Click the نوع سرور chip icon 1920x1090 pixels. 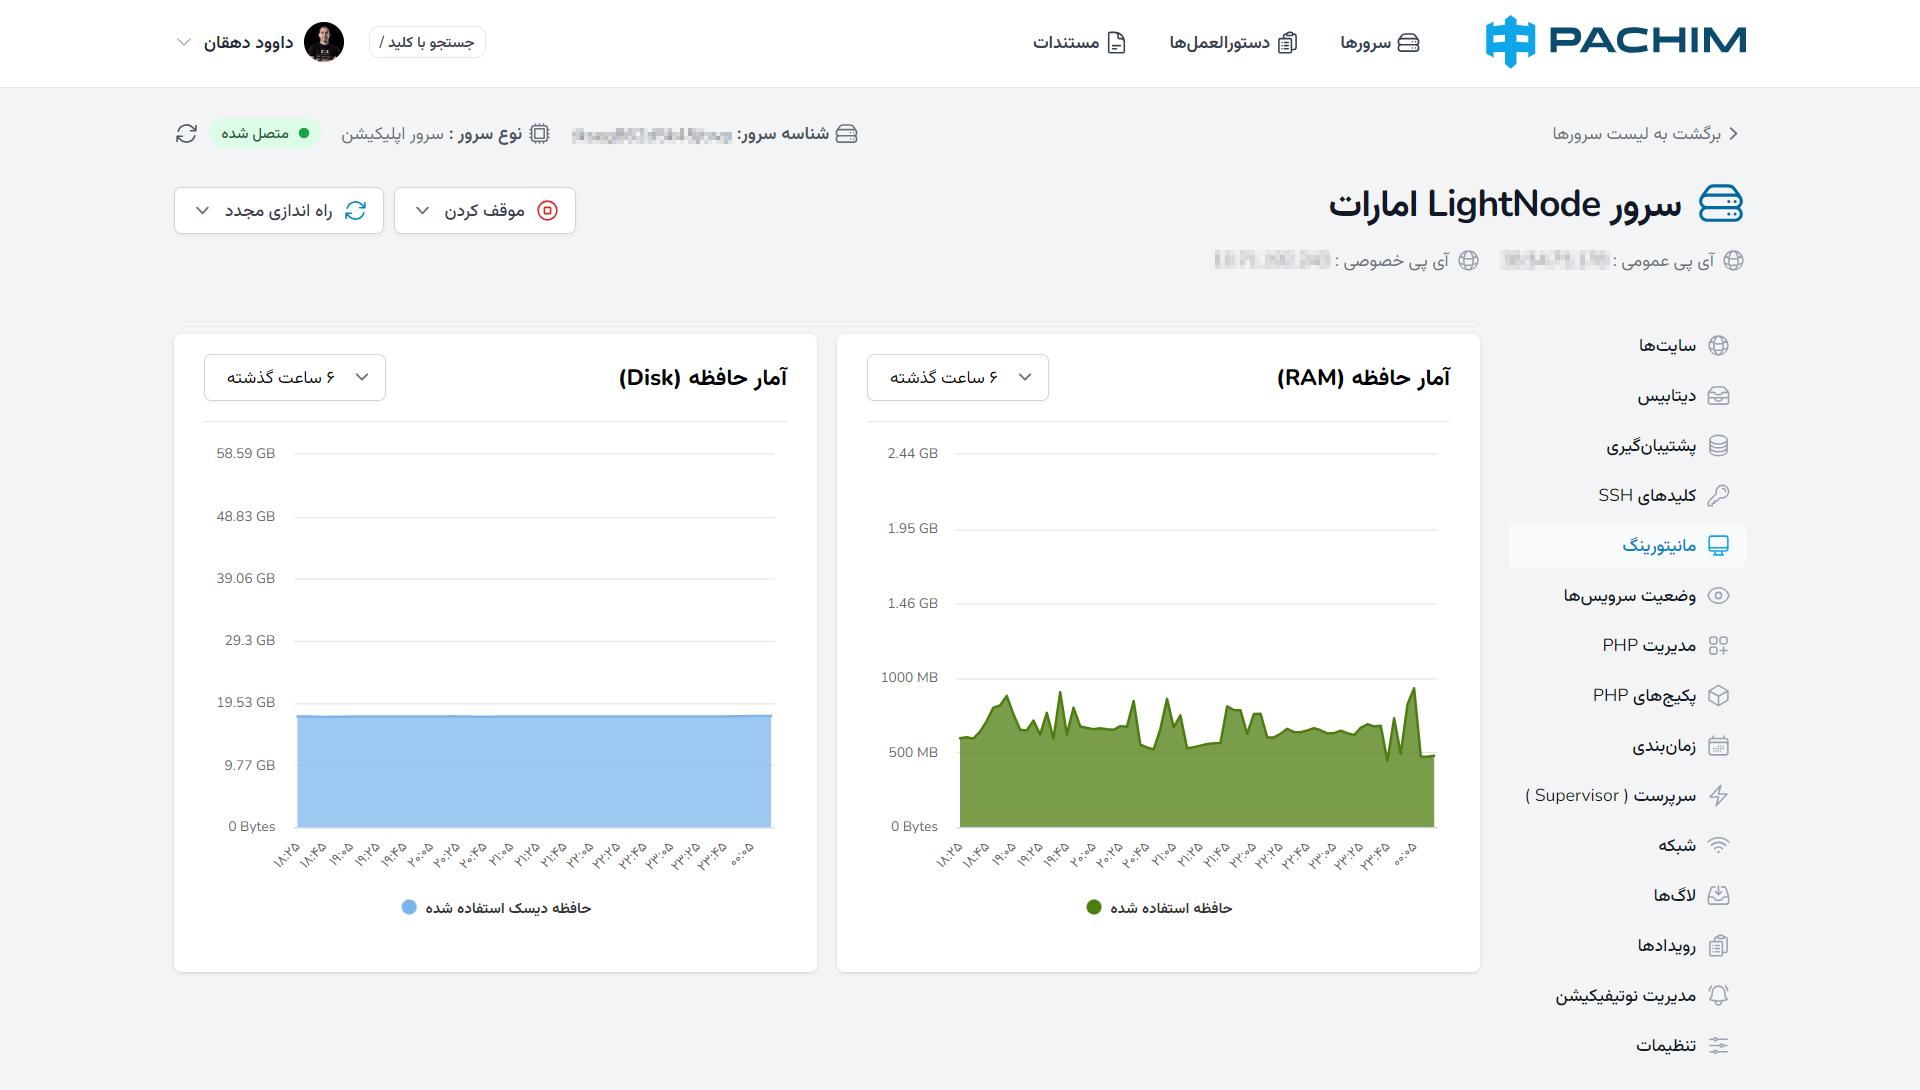coord(539,134)
